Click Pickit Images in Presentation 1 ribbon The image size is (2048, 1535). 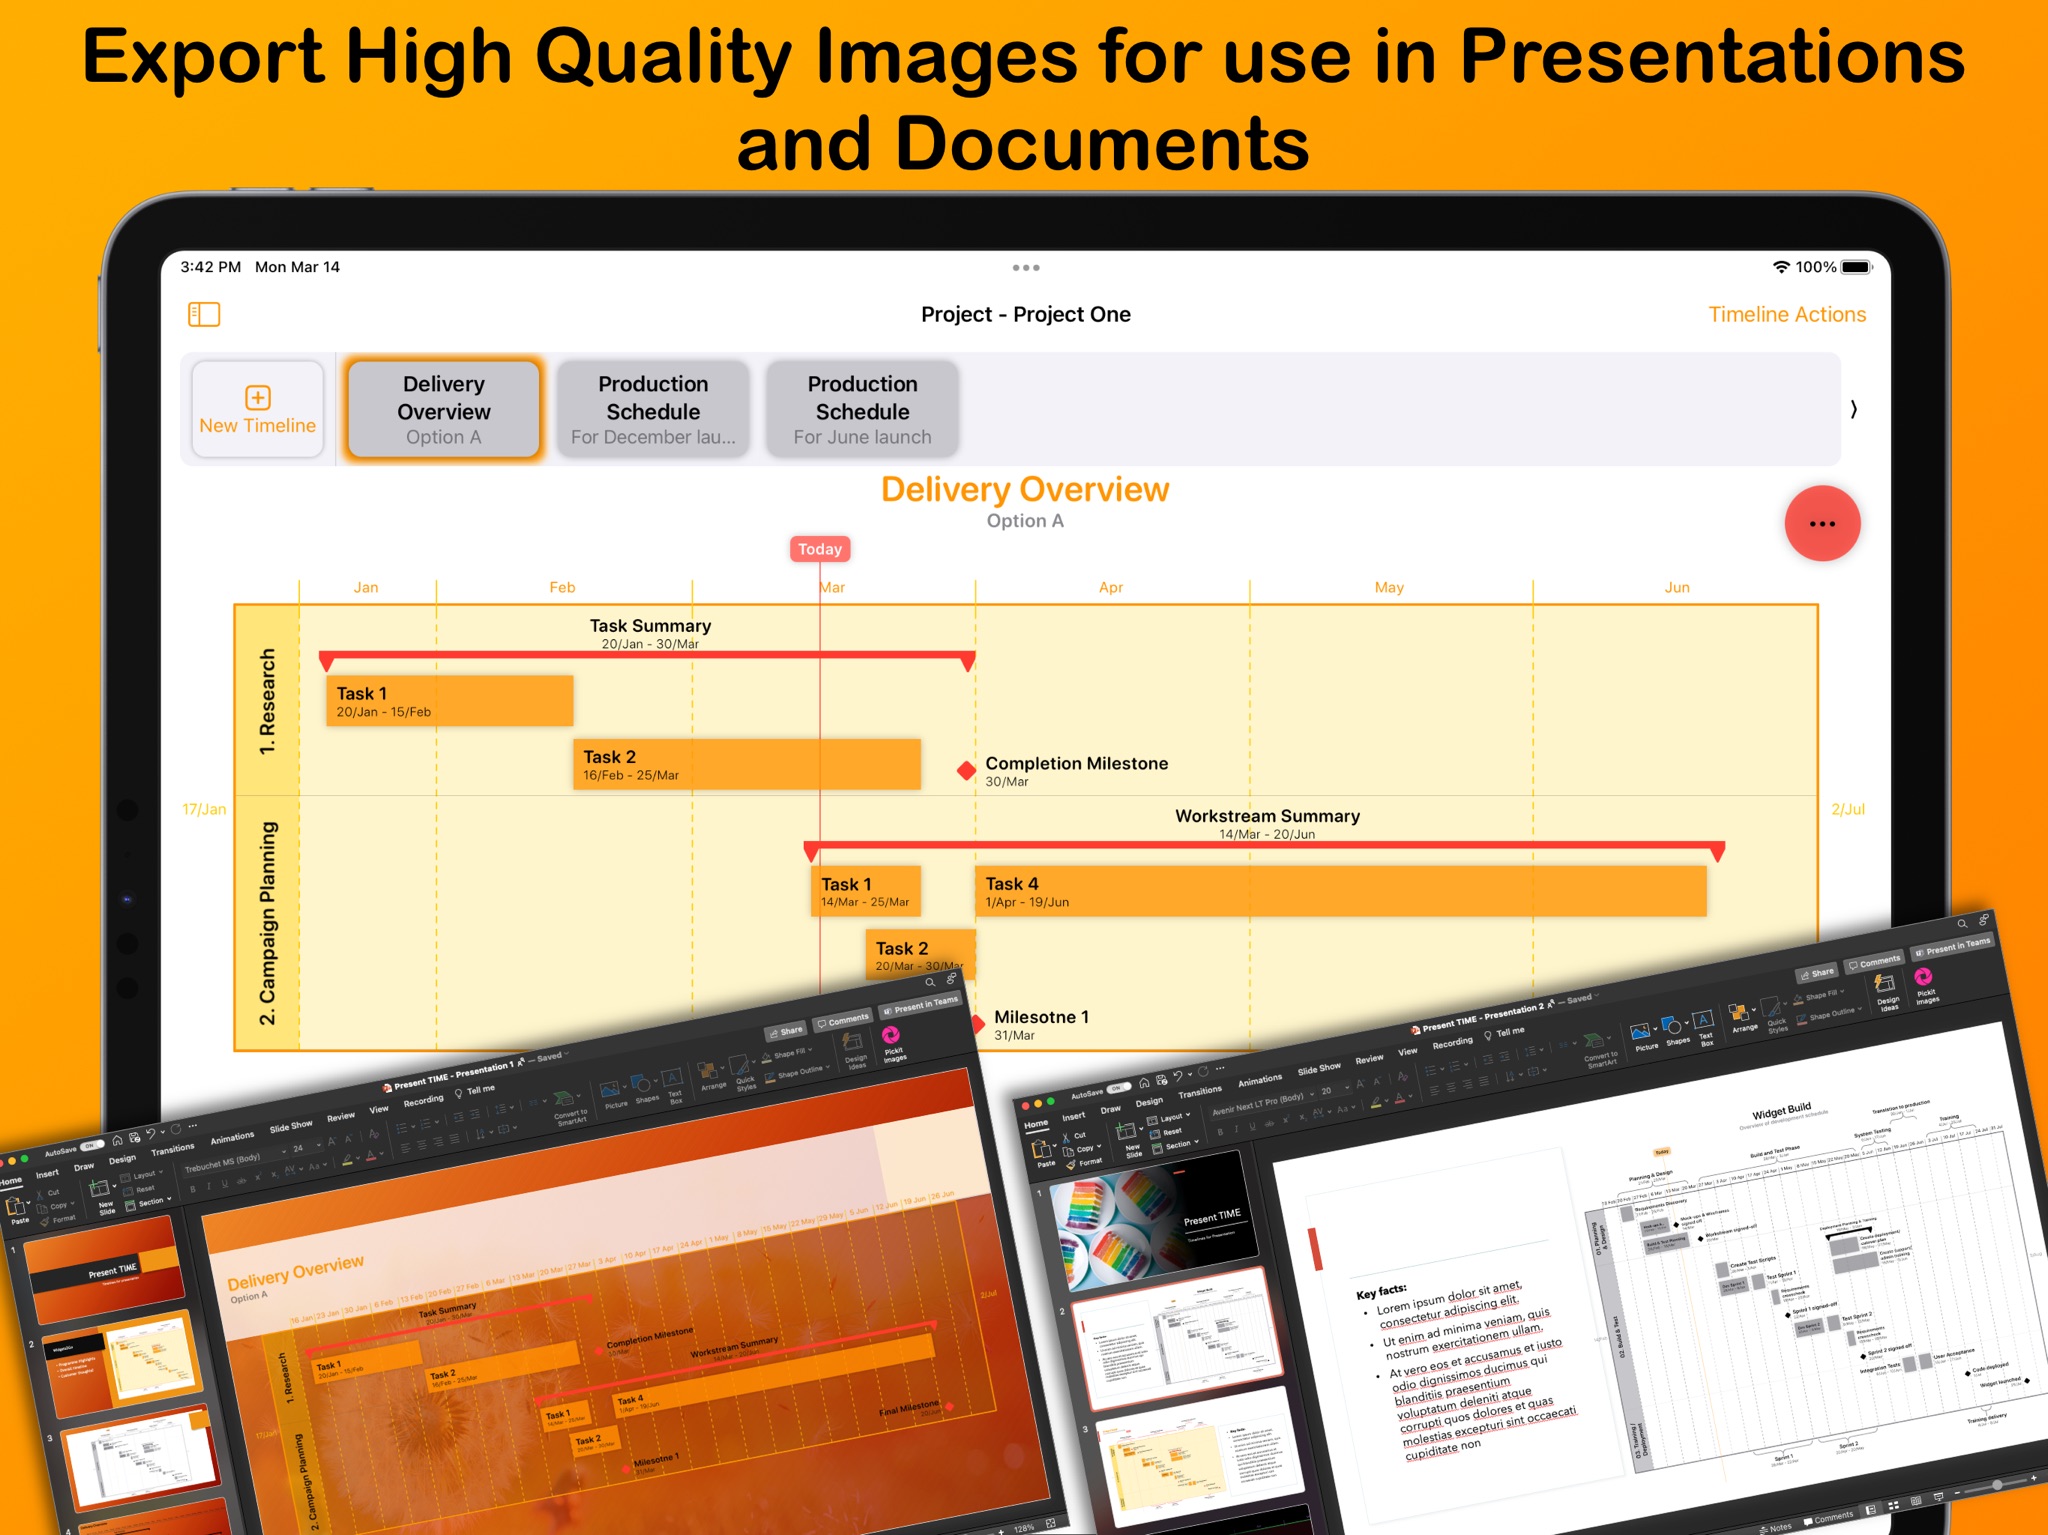[892, 1043]
